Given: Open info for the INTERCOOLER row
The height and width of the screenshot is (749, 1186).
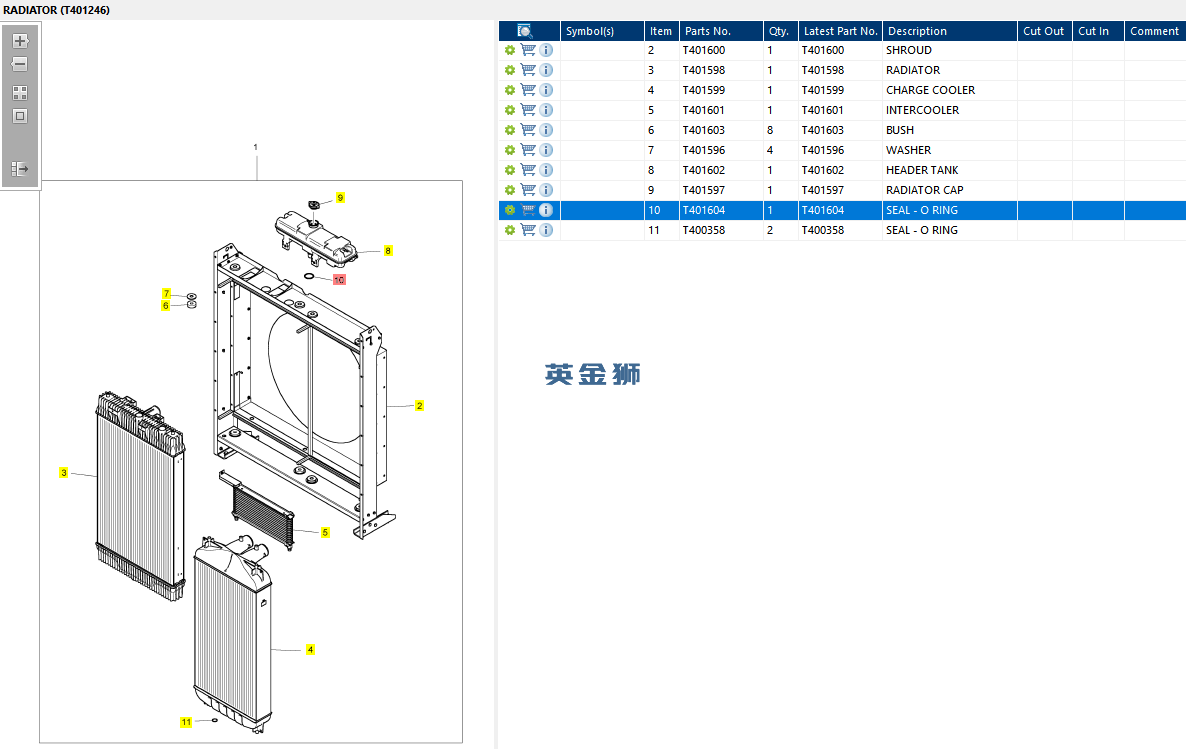Looking at the screenshot, I should click(x=546, y=110).
